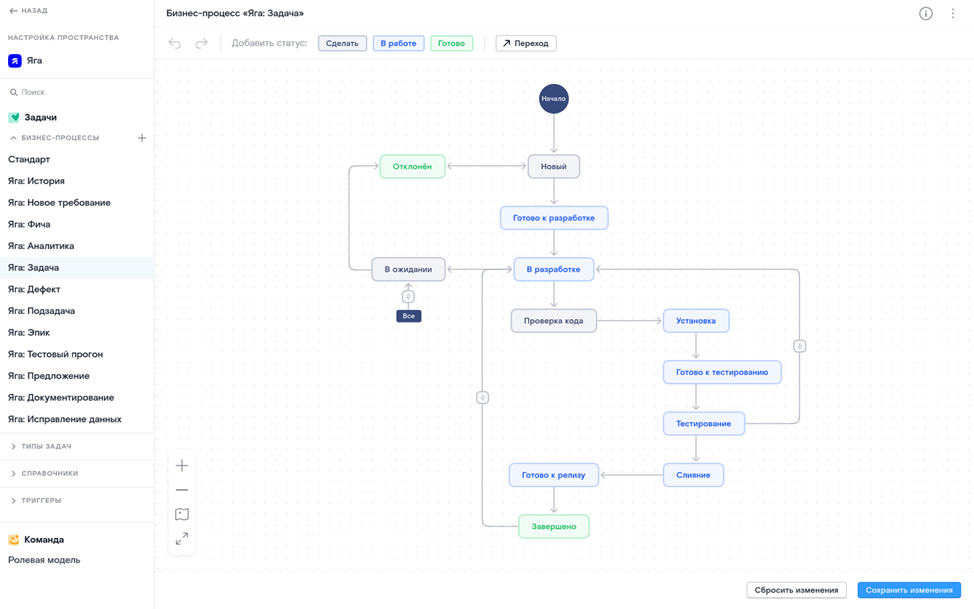Select Яга: Дефект business process
This screenshot has width=974, height=609.
click(34, 289)
